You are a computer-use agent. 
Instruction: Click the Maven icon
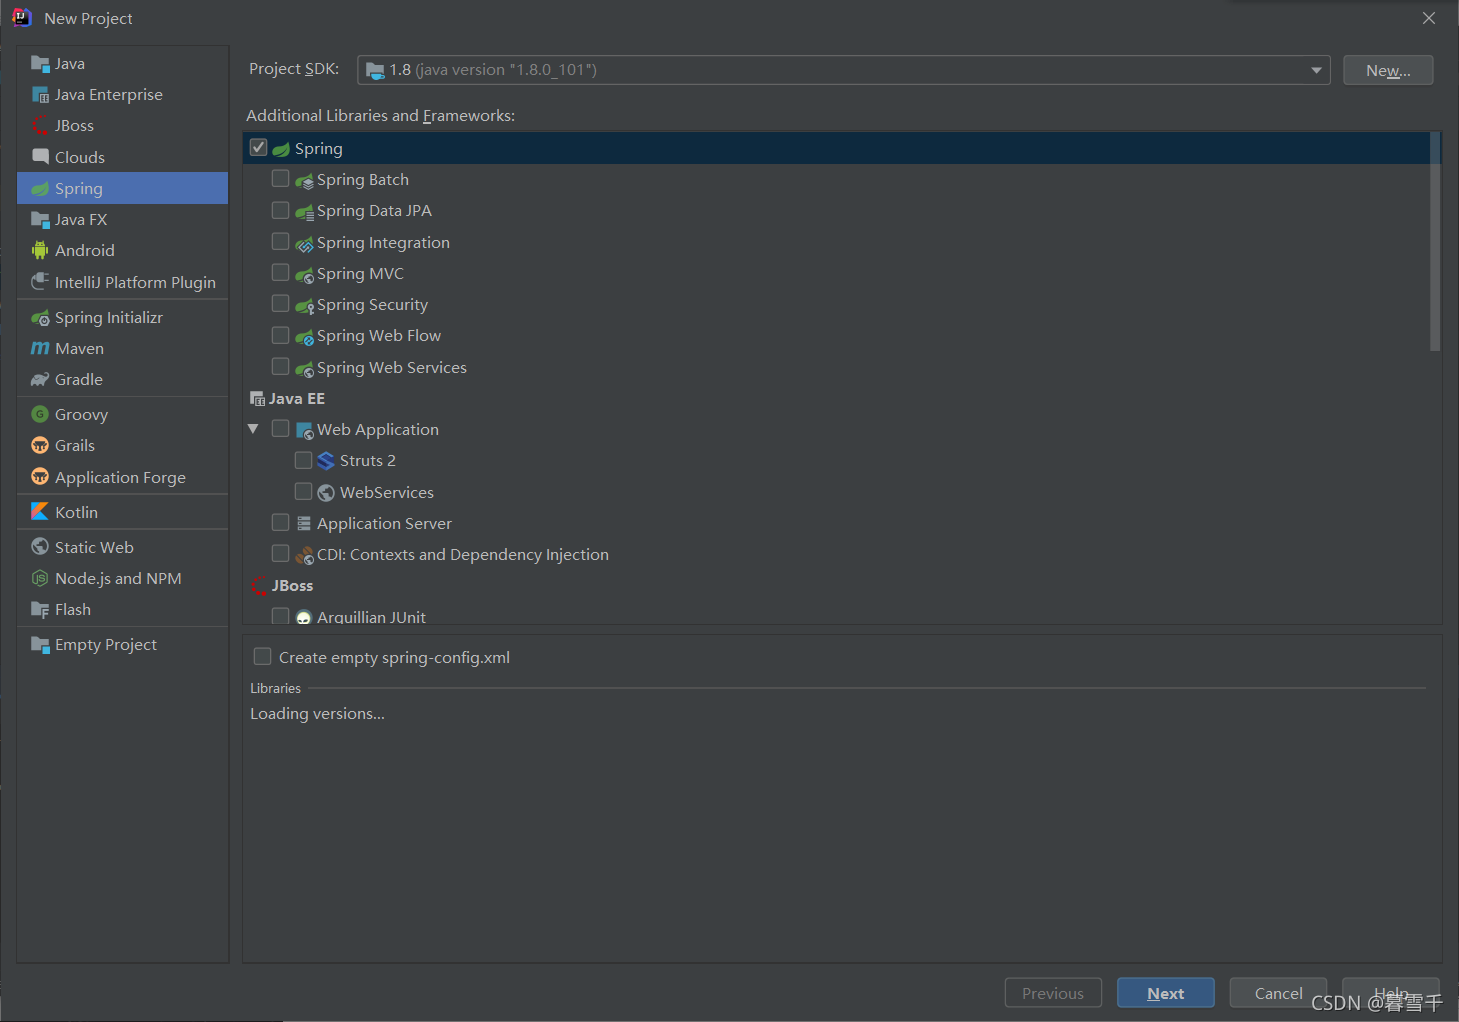click(40, 348)
